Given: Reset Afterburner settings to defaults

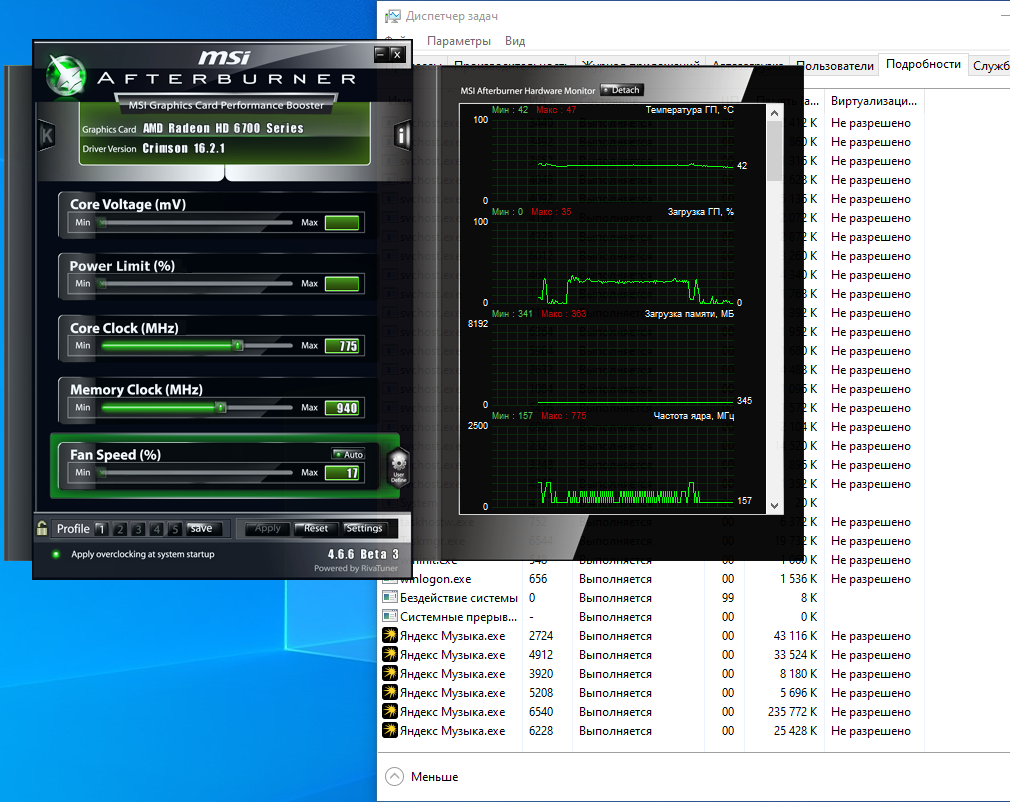Looking at the screenshot, I should tap(316, 528).
